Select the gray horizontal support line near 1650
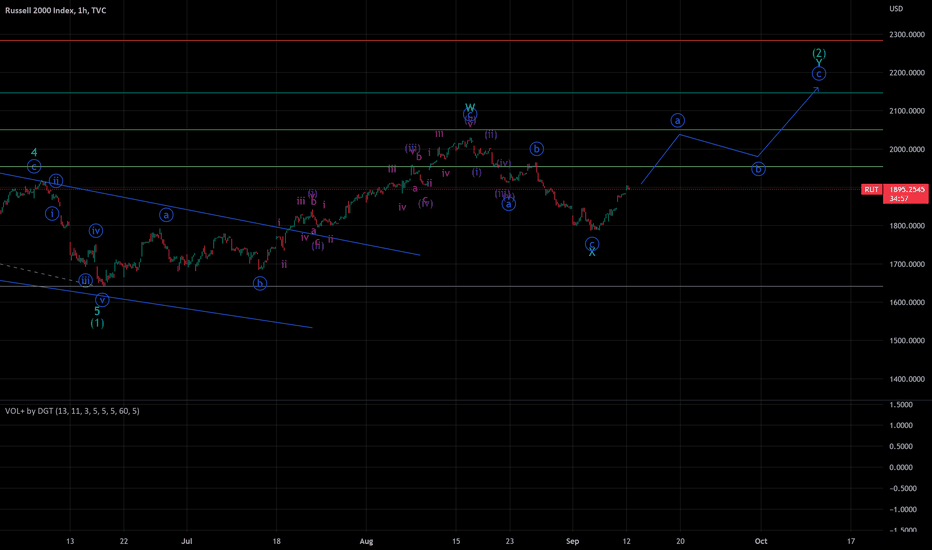932x550 pixels. click(441, 287)
